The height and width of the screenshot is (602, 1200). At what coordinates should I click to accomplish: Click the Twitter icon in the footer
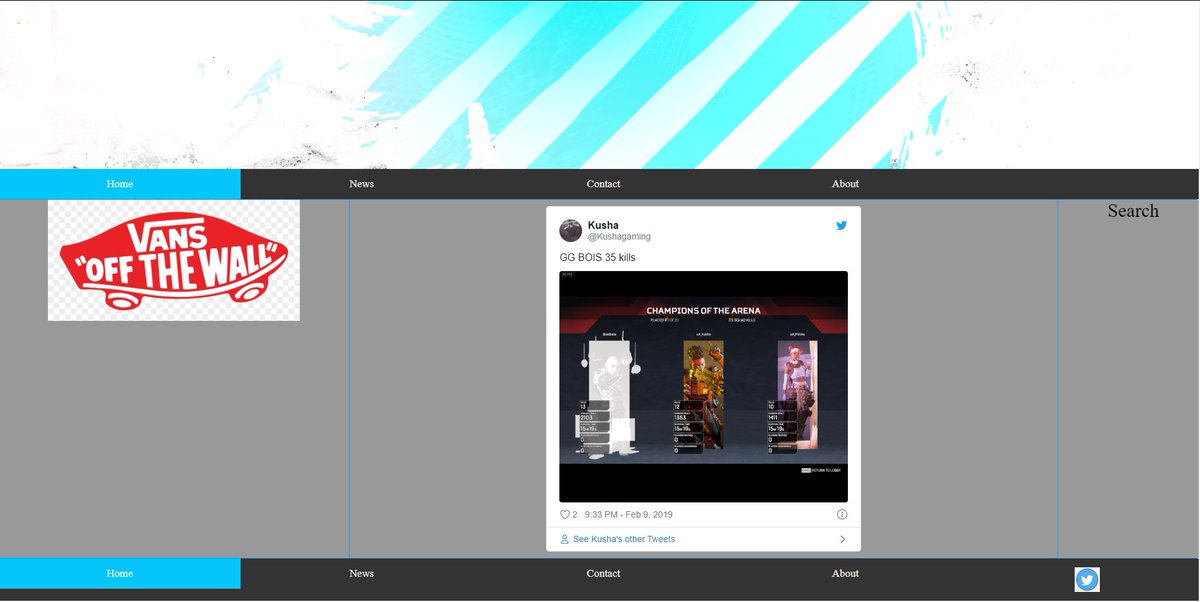click(1087, 579)
